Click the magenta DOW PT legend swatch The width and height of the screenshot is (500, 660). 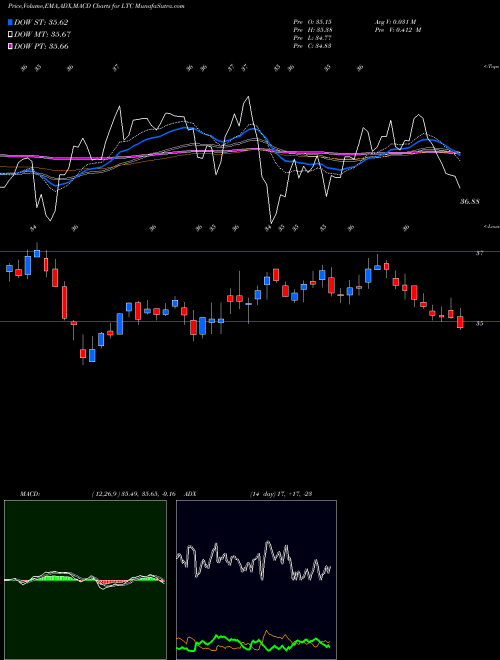coord(11,46)
